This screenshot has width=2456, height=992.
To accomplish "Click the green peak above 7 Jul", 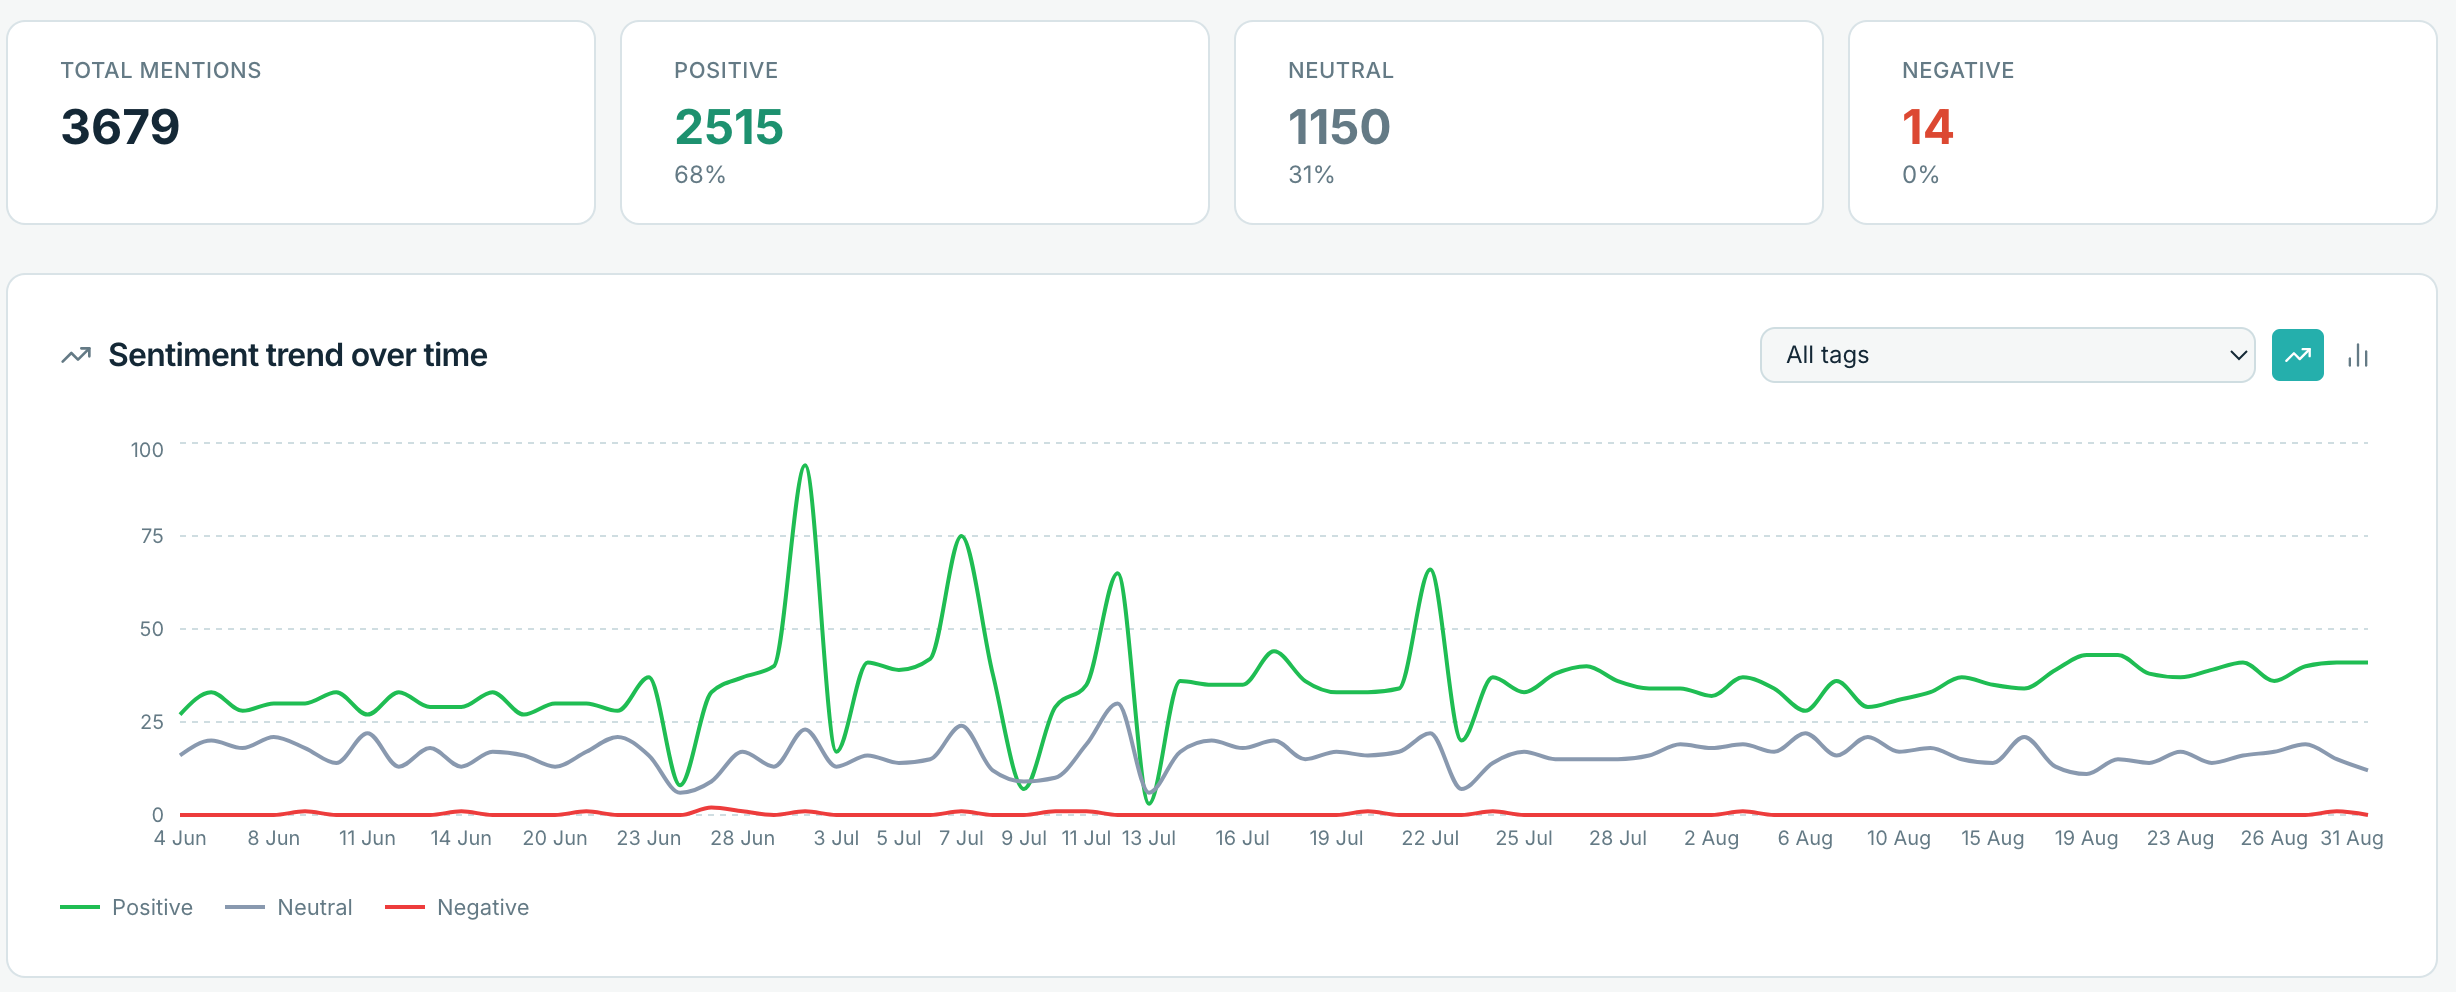I will pyautogui.click(x=961, y=537).
